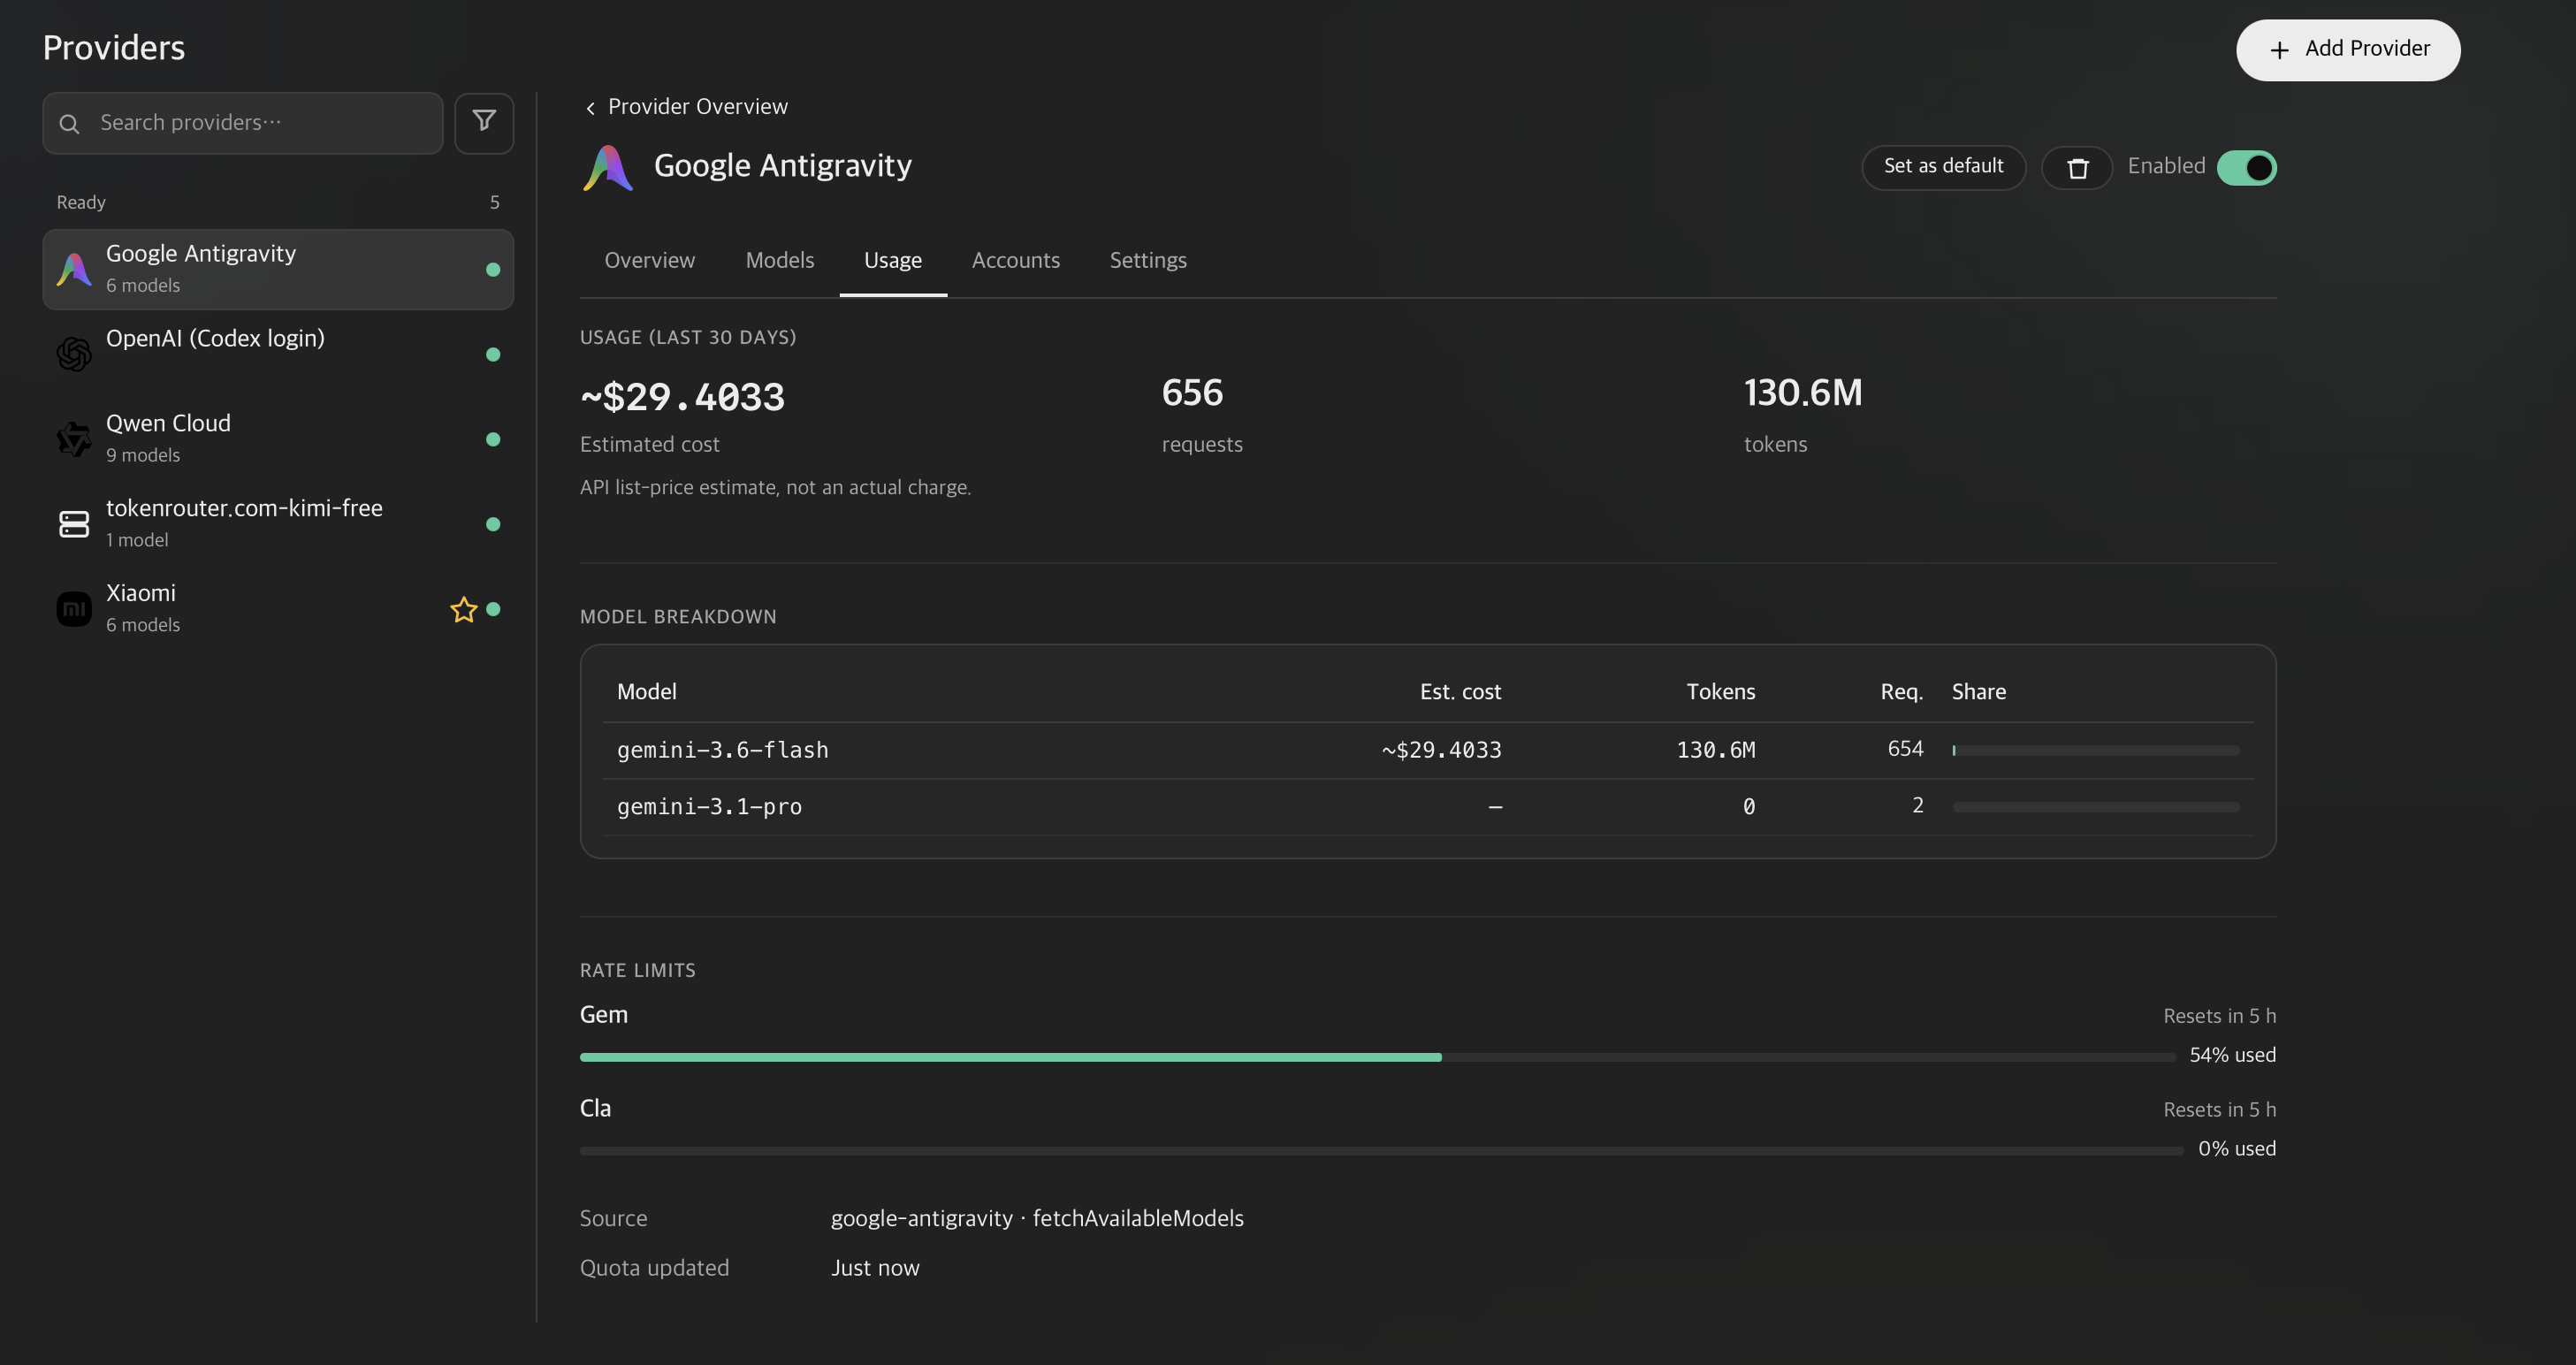Image resolution: width=2576 pixels, height=1365 pixels.
Task: Click the google-antigravity · fetchAvailableModels source value
Action: 1037,1218
